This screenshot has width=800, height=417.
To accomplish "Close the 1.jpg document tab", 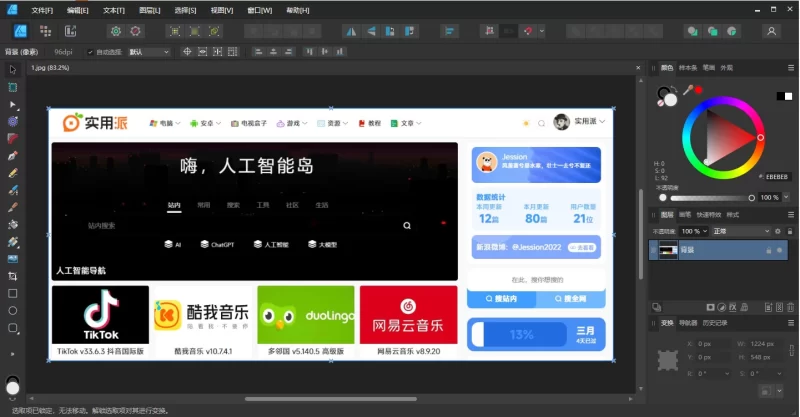I will 638,67.
